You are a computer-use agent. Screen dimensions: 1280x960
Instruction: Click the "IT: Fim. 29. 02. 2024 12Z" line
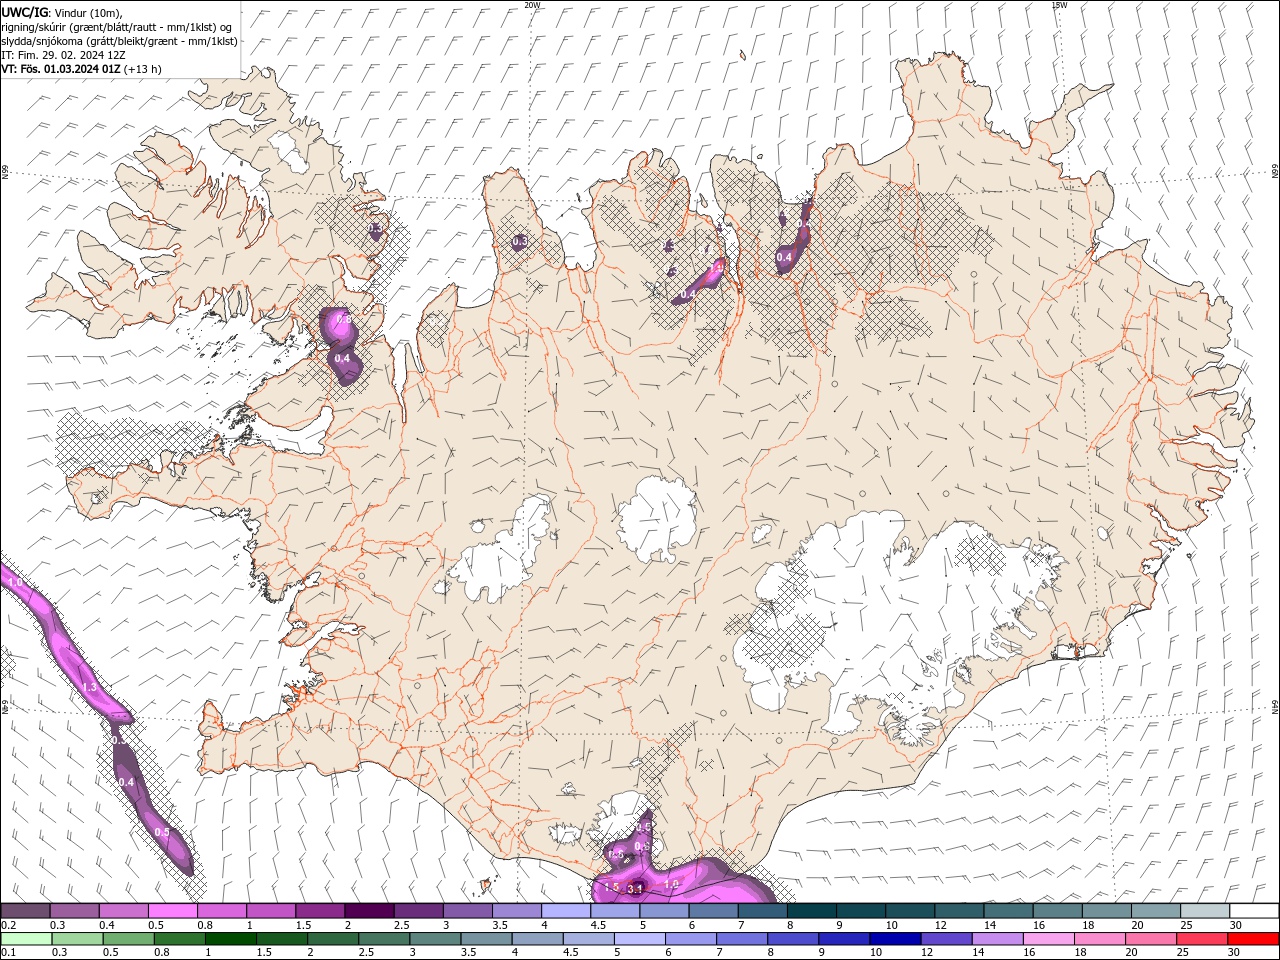pos(63,55)
